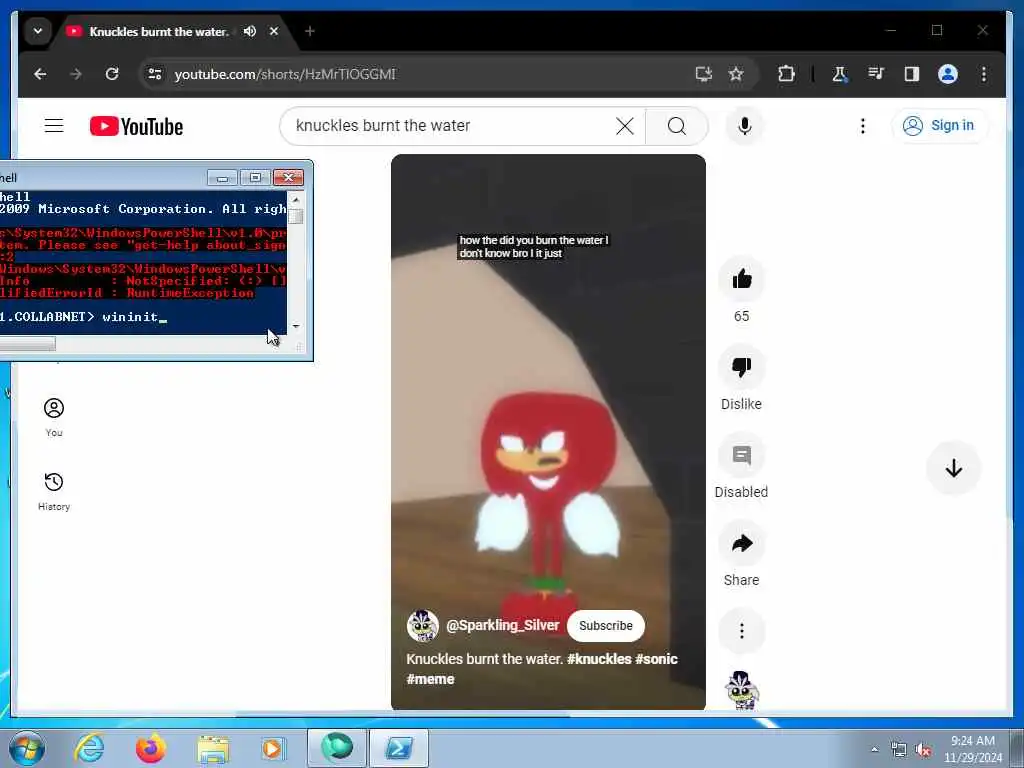Pause the Knuckles Short video
The height and width of the screenshot is (768, 1024).
point(548,431)
